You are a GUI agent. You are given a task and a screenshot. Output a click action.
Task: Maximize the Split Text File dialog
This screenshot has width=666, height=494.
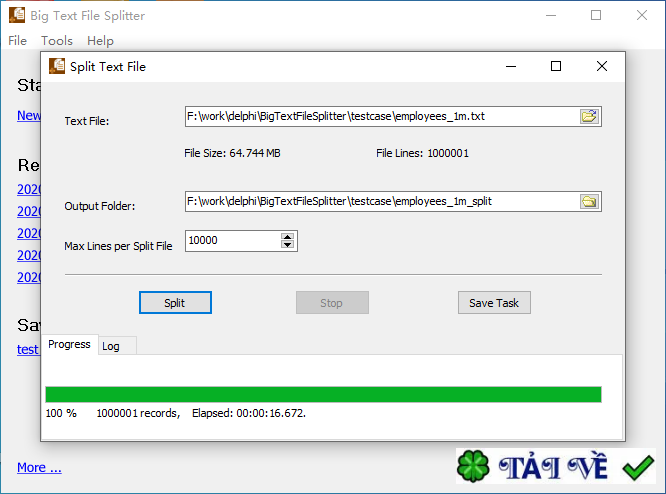tap(556, 66)
